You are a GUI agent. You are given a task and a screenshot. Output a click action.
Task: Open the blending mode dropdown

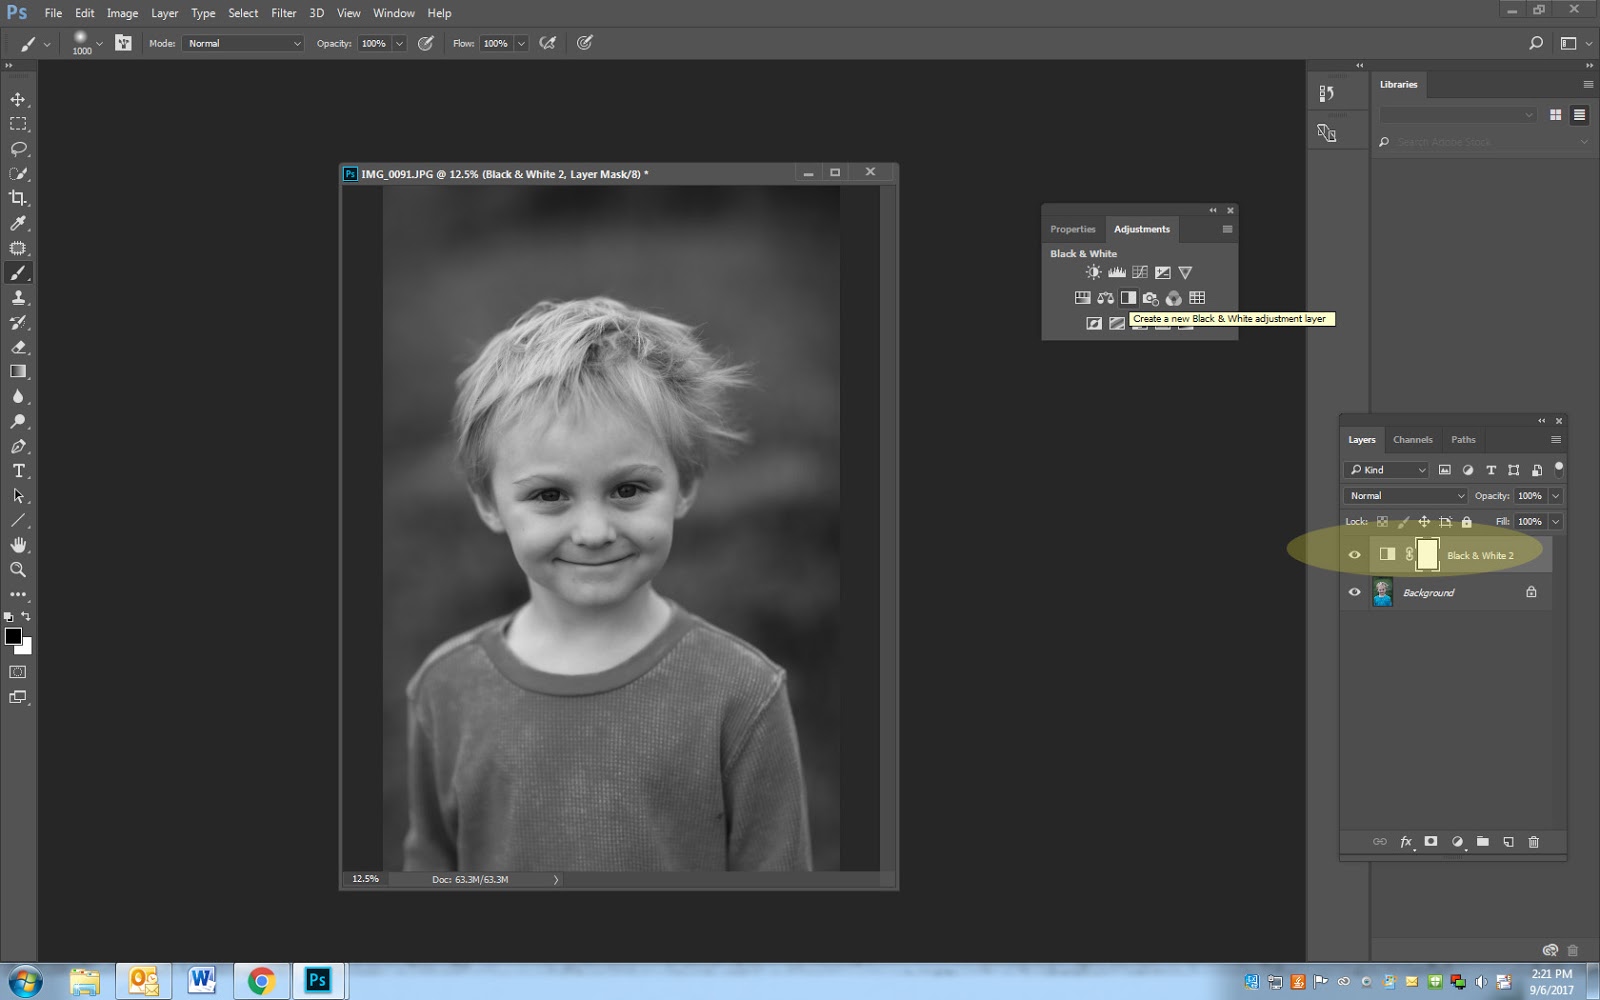click(1404, 495)
